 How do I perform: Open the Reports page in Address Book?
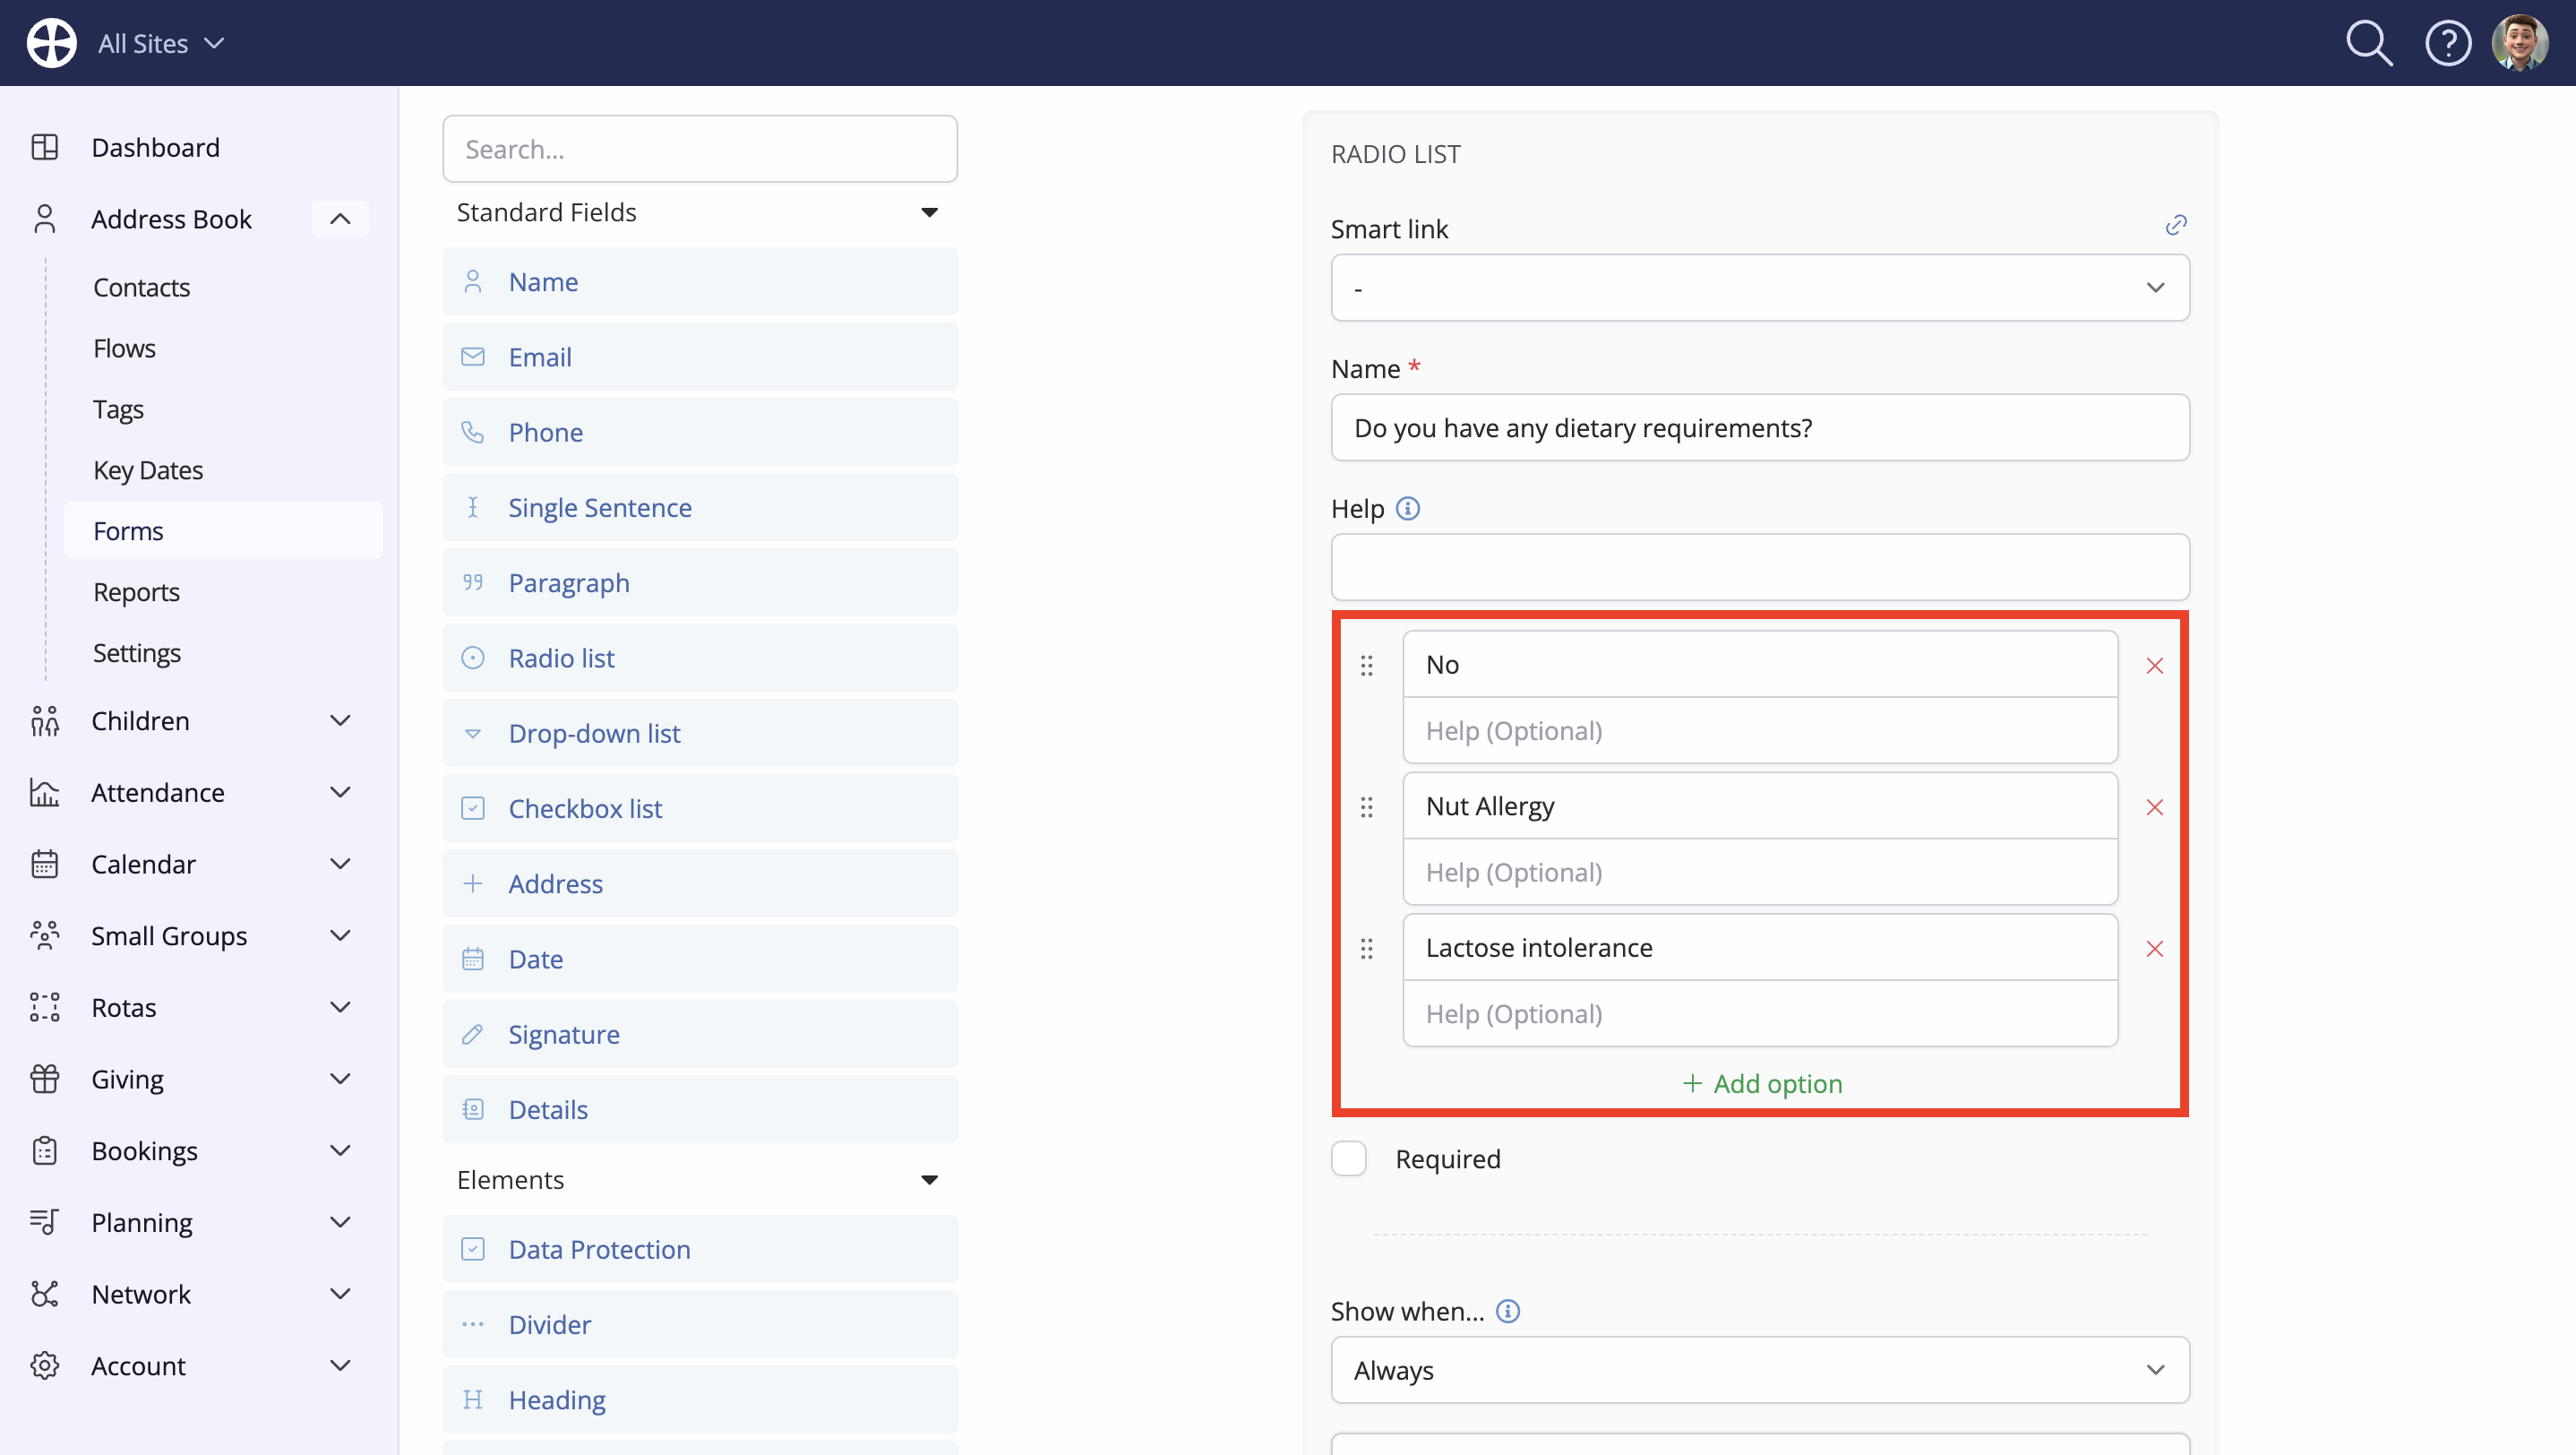(x=136, y=592)
